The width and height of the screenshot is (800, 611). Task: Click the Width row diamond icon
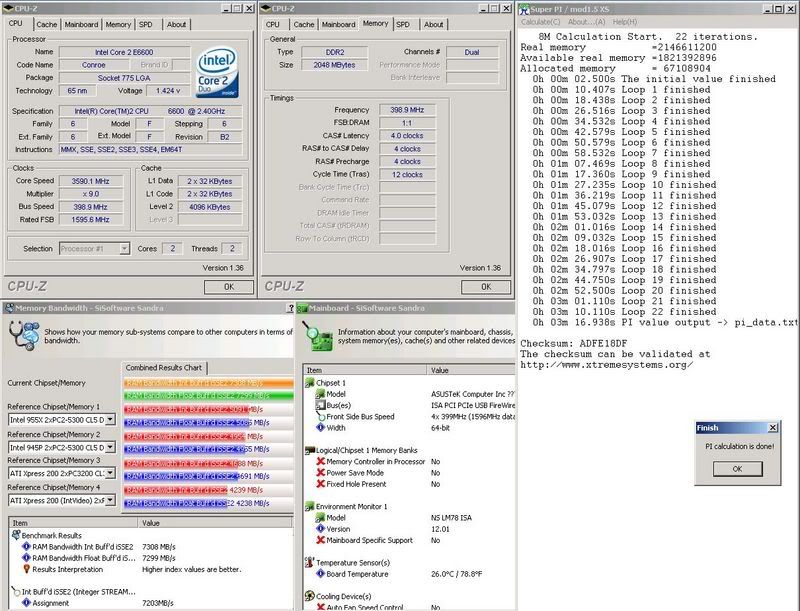point(320,427)
